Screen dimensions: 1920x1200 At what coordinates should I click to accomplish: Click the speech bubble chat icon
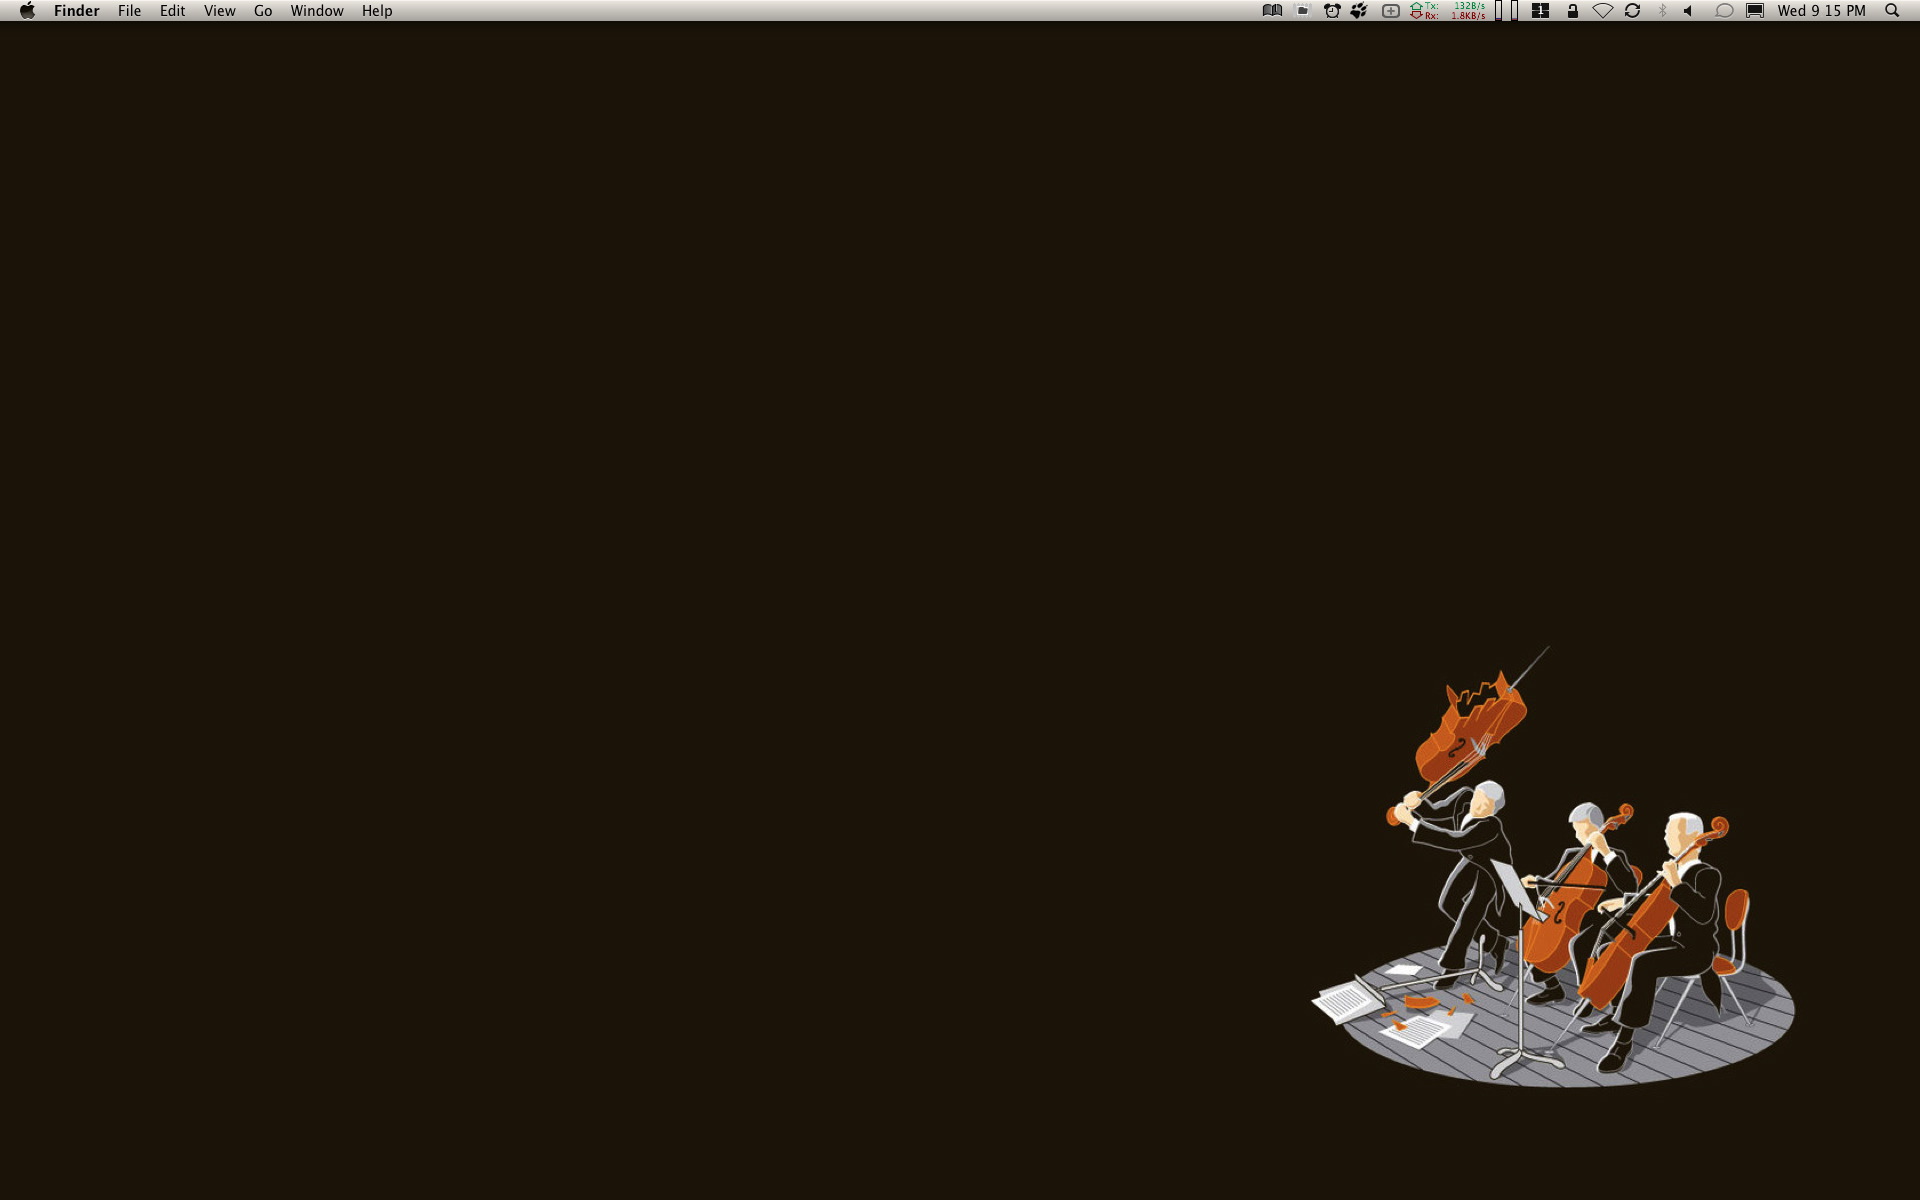point(1724,11)
